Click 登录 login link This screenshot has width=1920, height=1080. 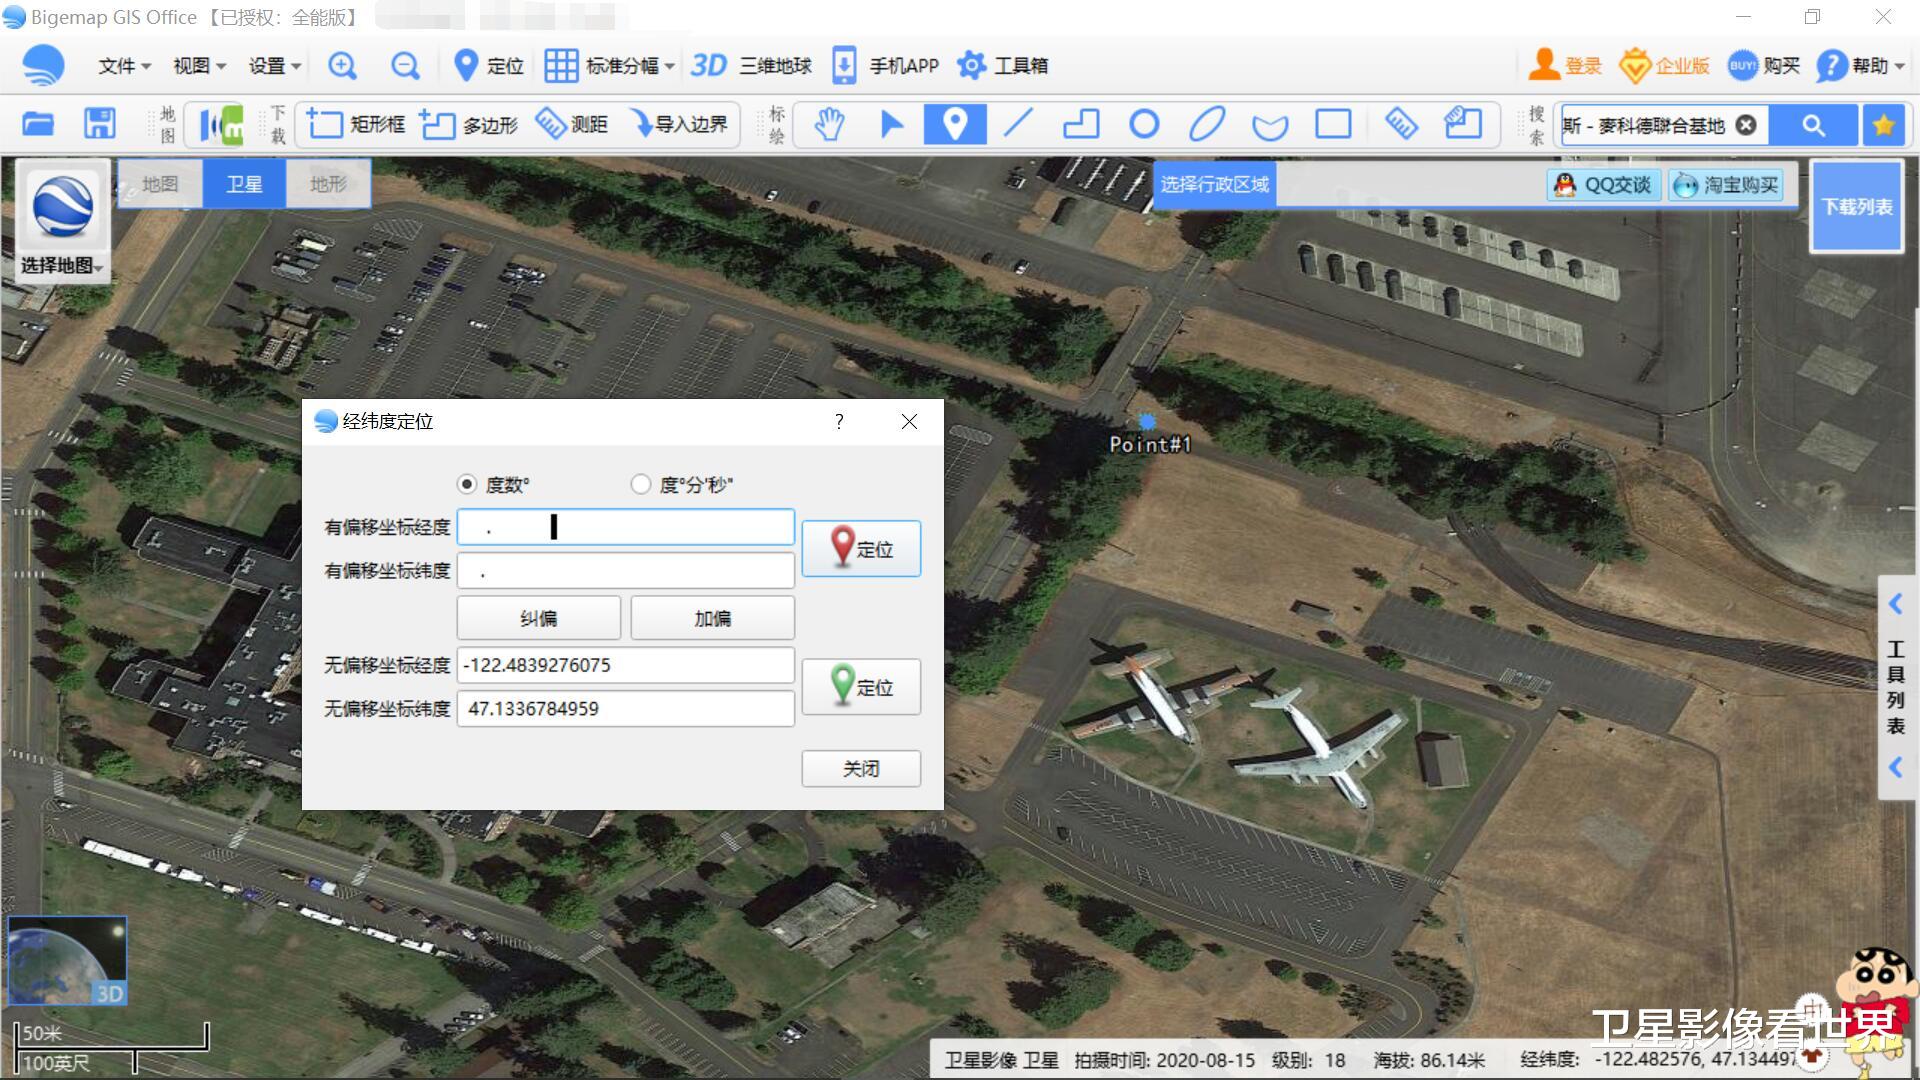1566,66
